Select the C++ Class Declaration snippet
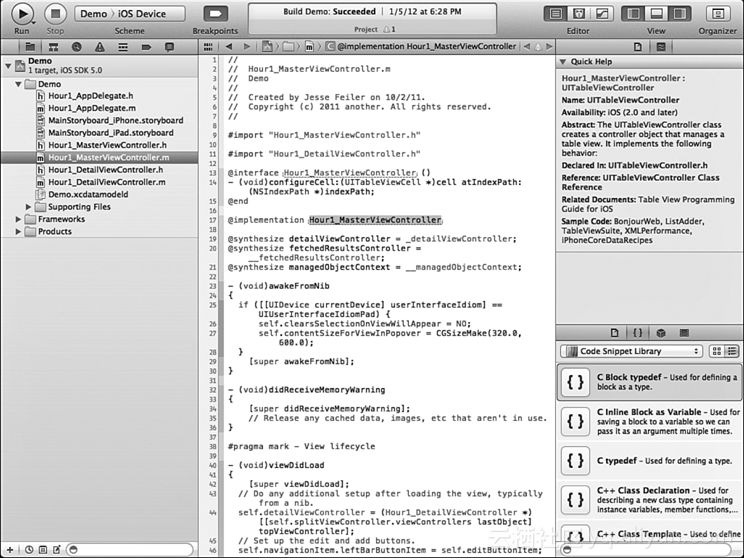The width and height of the screenshot is (744, 560). (x=650, y=499)
